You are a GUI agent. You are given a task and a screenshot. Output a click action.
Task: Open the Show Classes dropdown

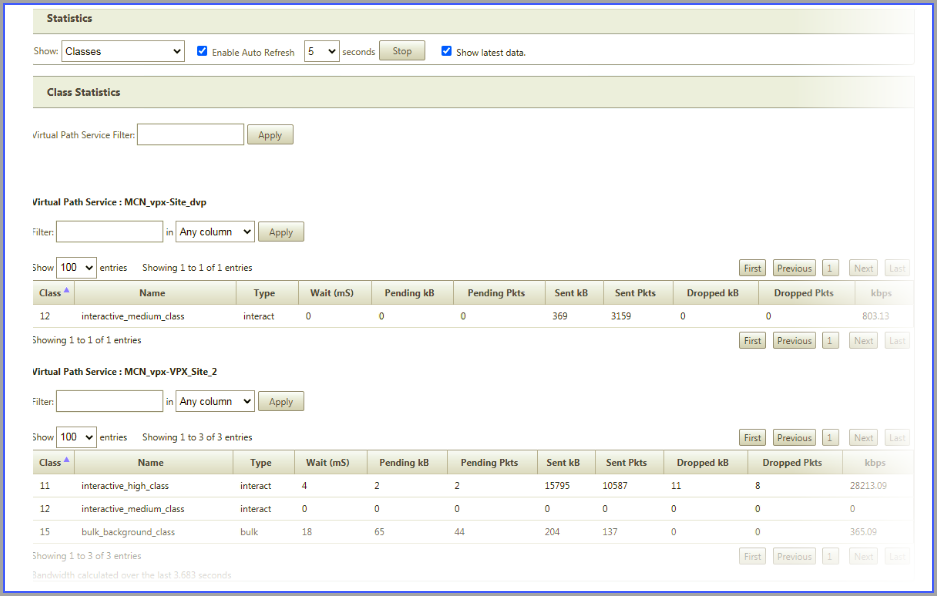point(123,51)
